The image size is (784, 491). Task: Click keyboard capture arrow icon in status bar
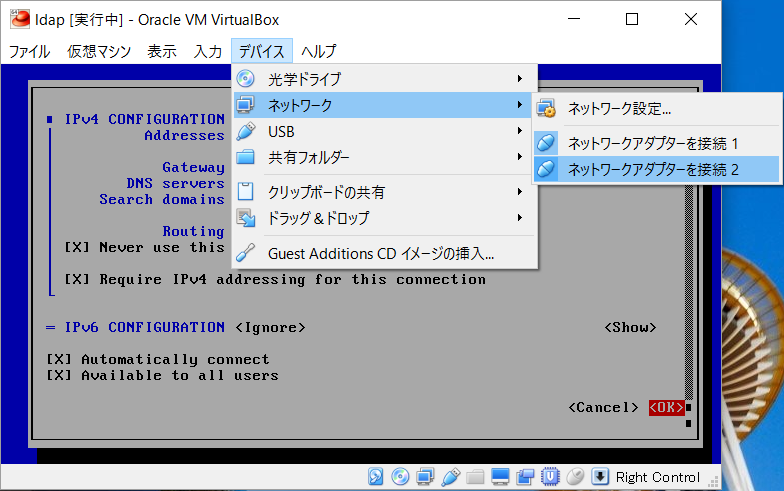tap(600, 476)
